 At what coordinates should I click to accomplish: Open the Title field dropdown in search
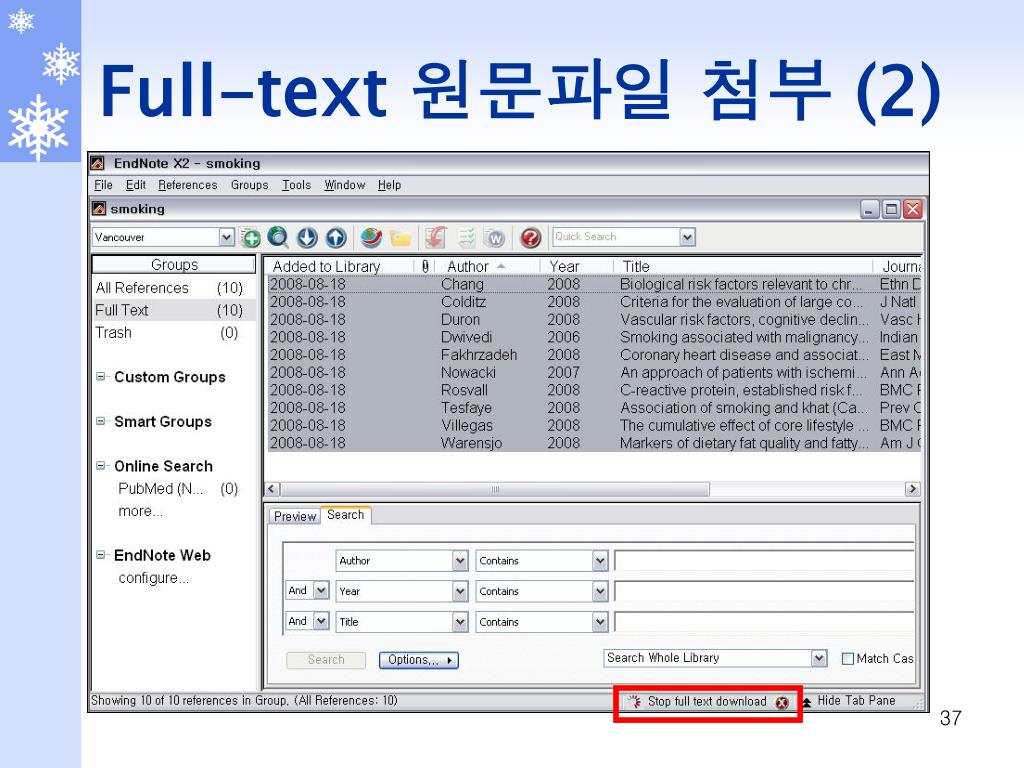460,622
